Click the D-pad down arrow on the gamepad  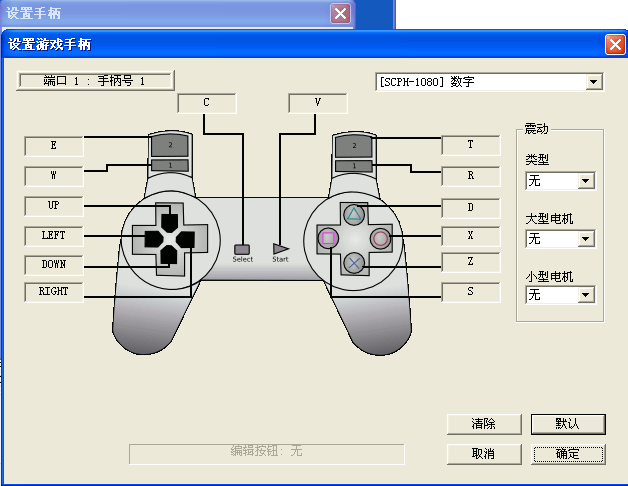(169, 255)
